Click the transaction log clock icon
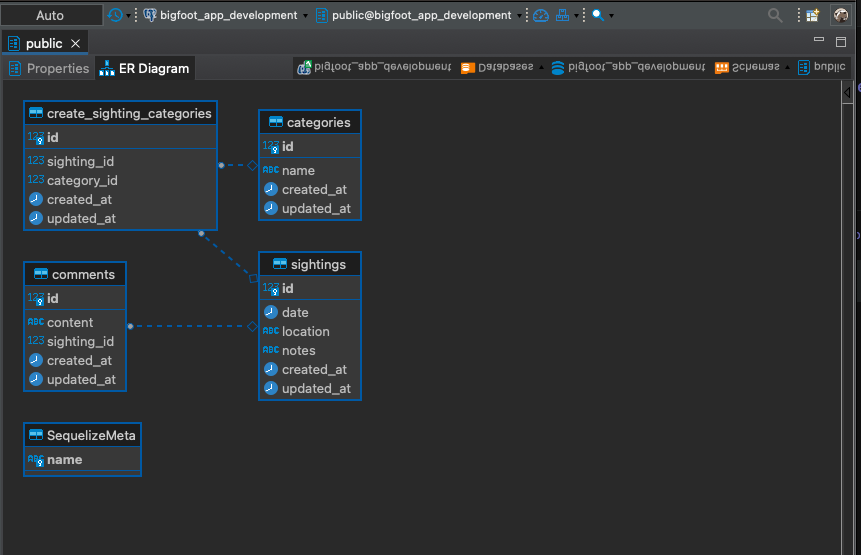This screenshot has height=555, width=861. pyautogui.click(x=116, y=15)
